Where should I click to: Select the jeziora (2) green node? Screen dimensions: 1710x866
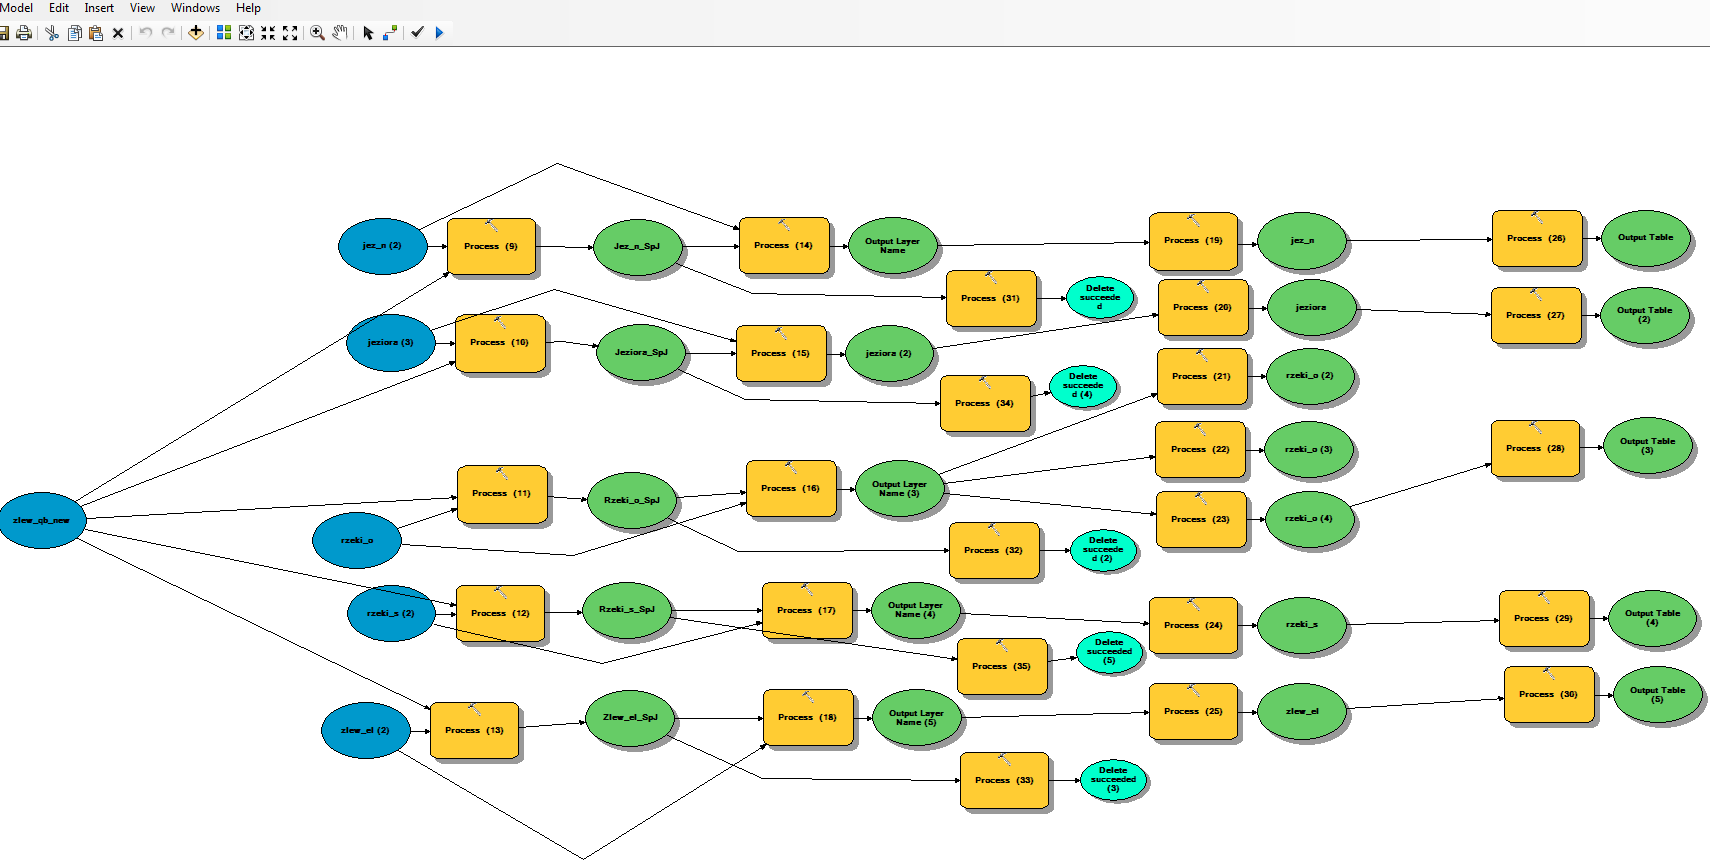[889, 353]
